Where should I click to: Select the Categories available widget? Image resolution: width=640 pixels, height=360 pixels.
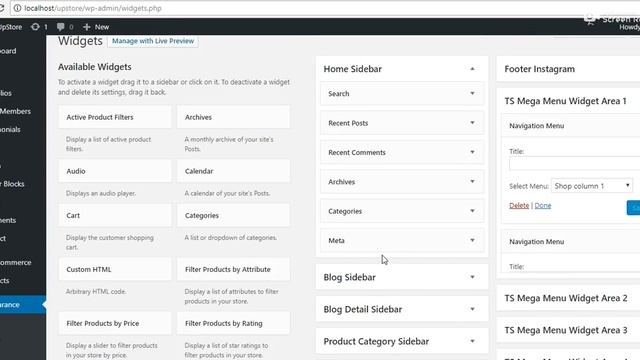coord(233,216)
